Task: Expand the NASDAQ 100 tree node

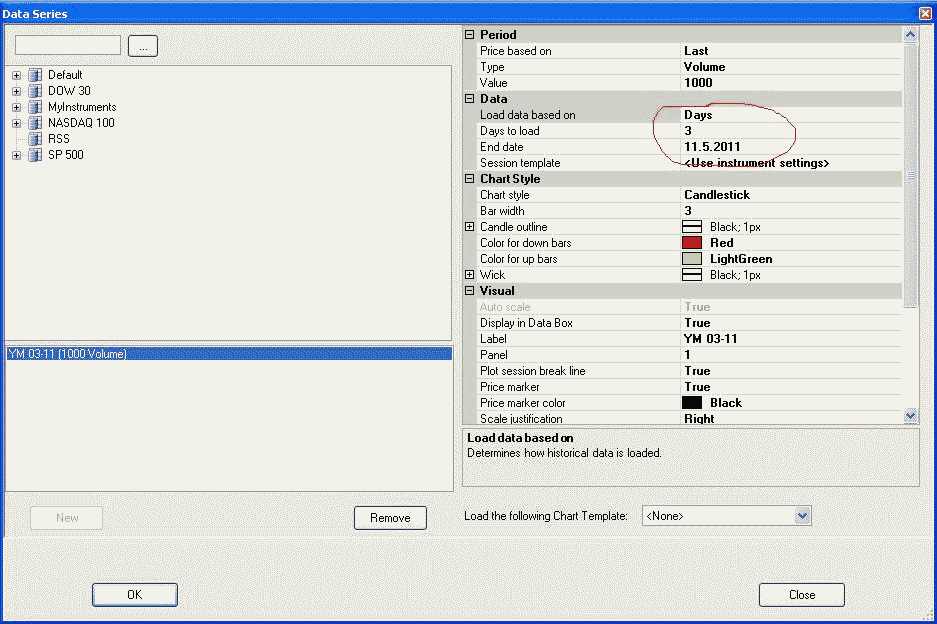Action: click(x=16, y=124)
